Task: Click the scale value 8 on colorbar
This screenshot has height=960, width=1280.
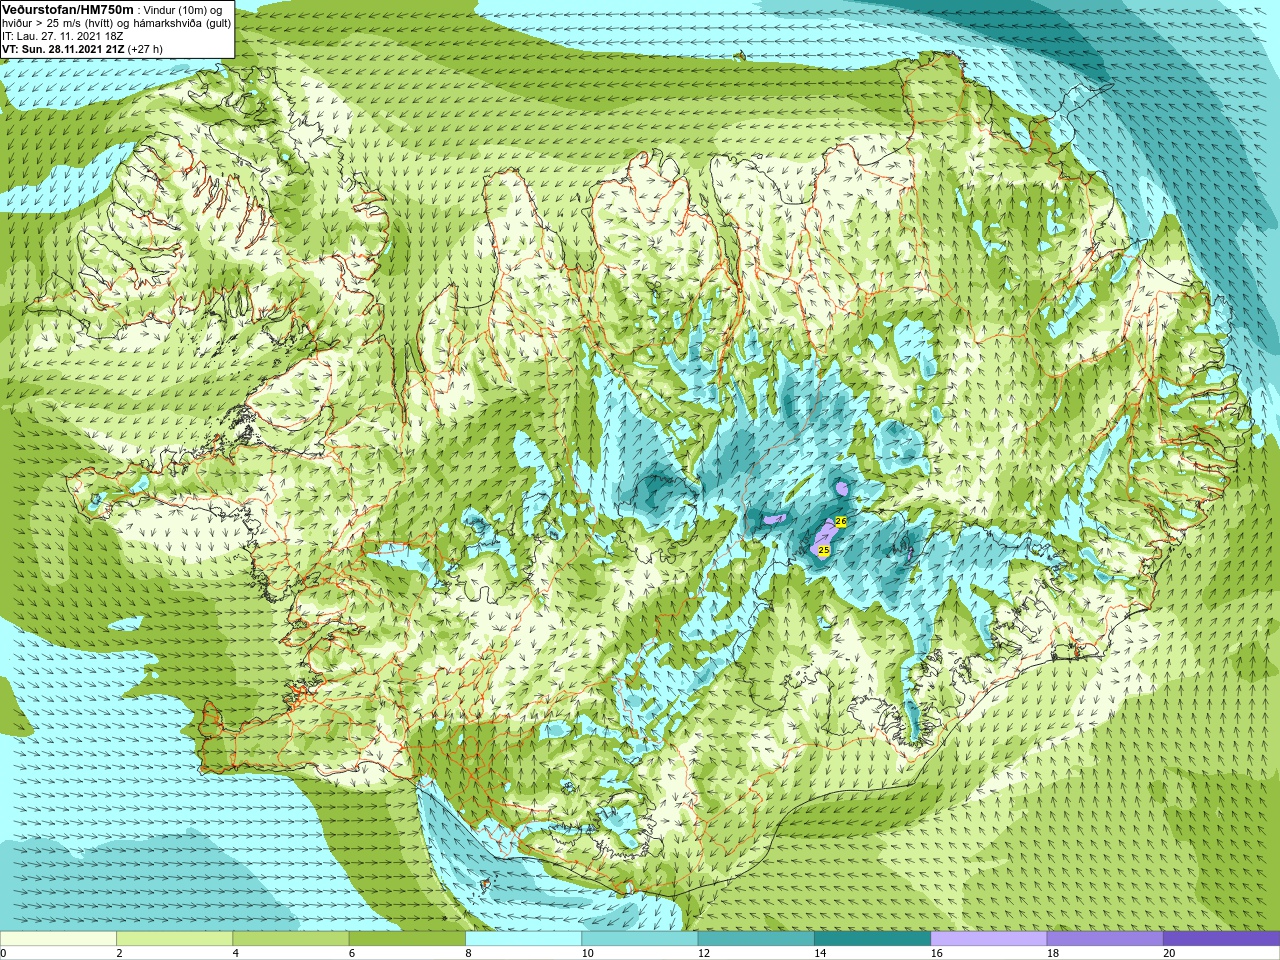Action: [468, 953]
